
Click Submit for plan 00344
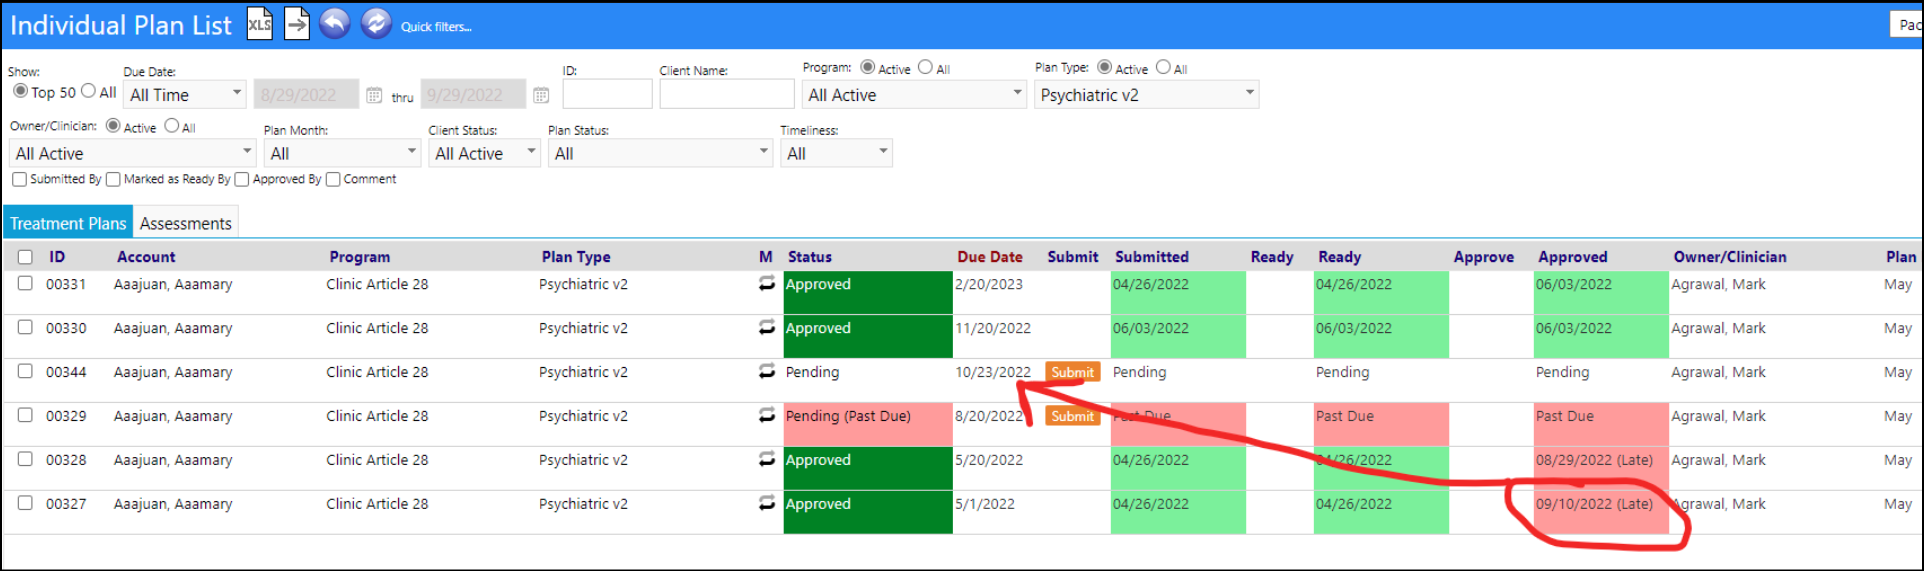[1072, 372]
